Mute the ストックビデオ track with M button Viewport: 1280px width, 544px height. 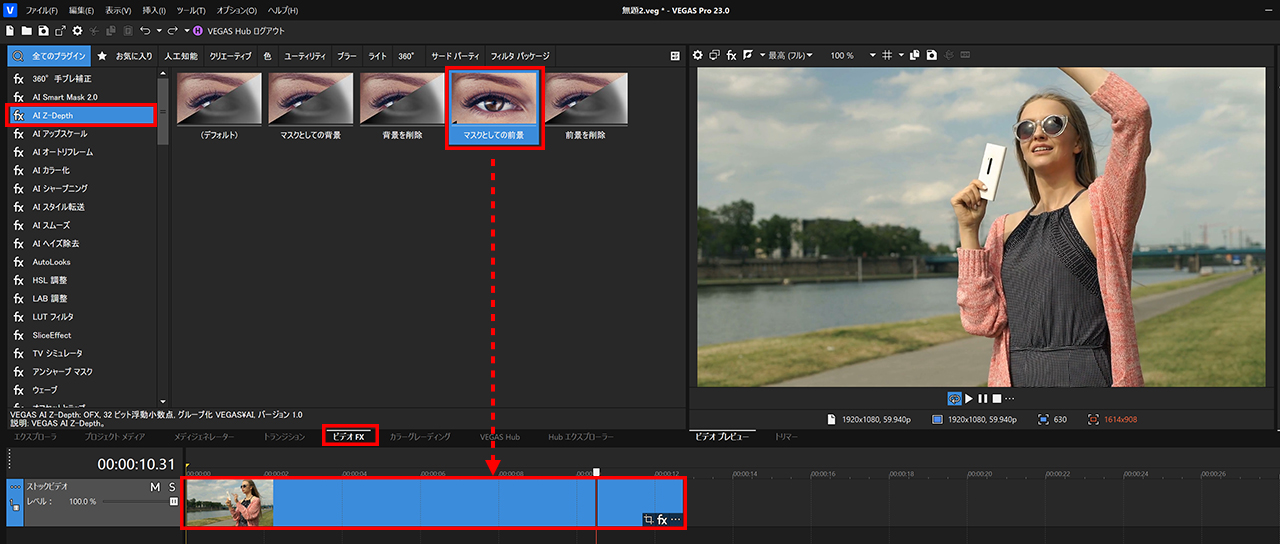pos(155,487)
